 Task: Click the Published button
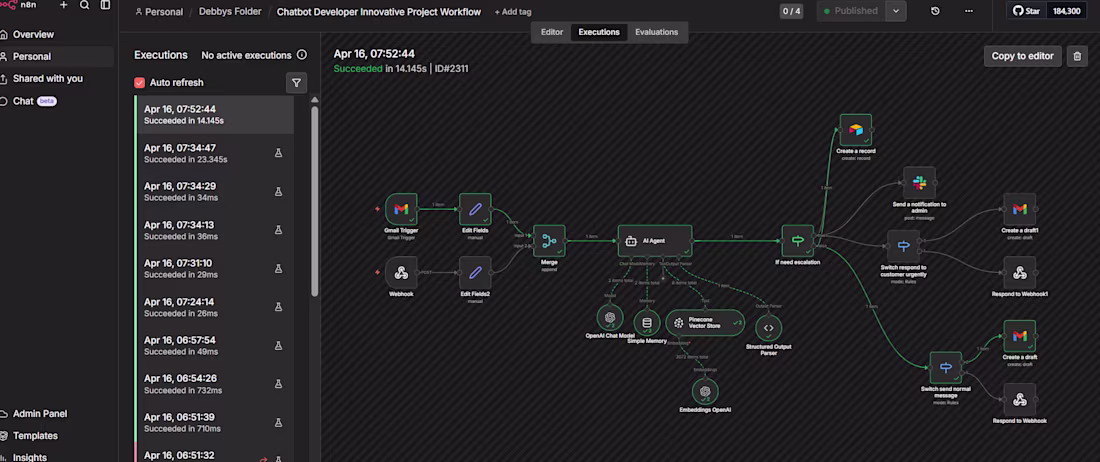pyautogui.click(x=851, y=11)
